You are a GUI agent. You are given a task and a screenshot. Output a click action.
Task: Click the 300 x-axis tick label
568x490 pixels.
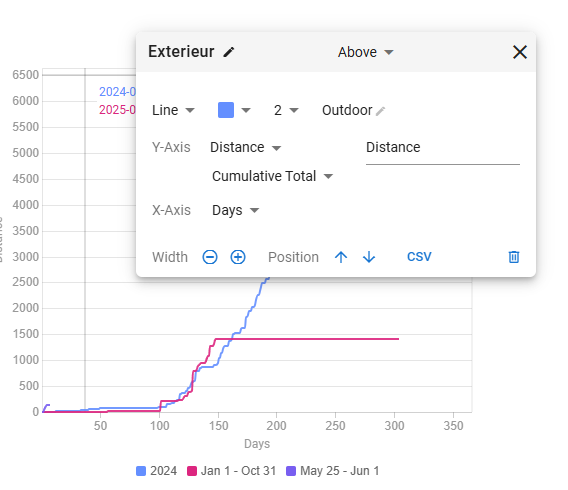point(394,426)
